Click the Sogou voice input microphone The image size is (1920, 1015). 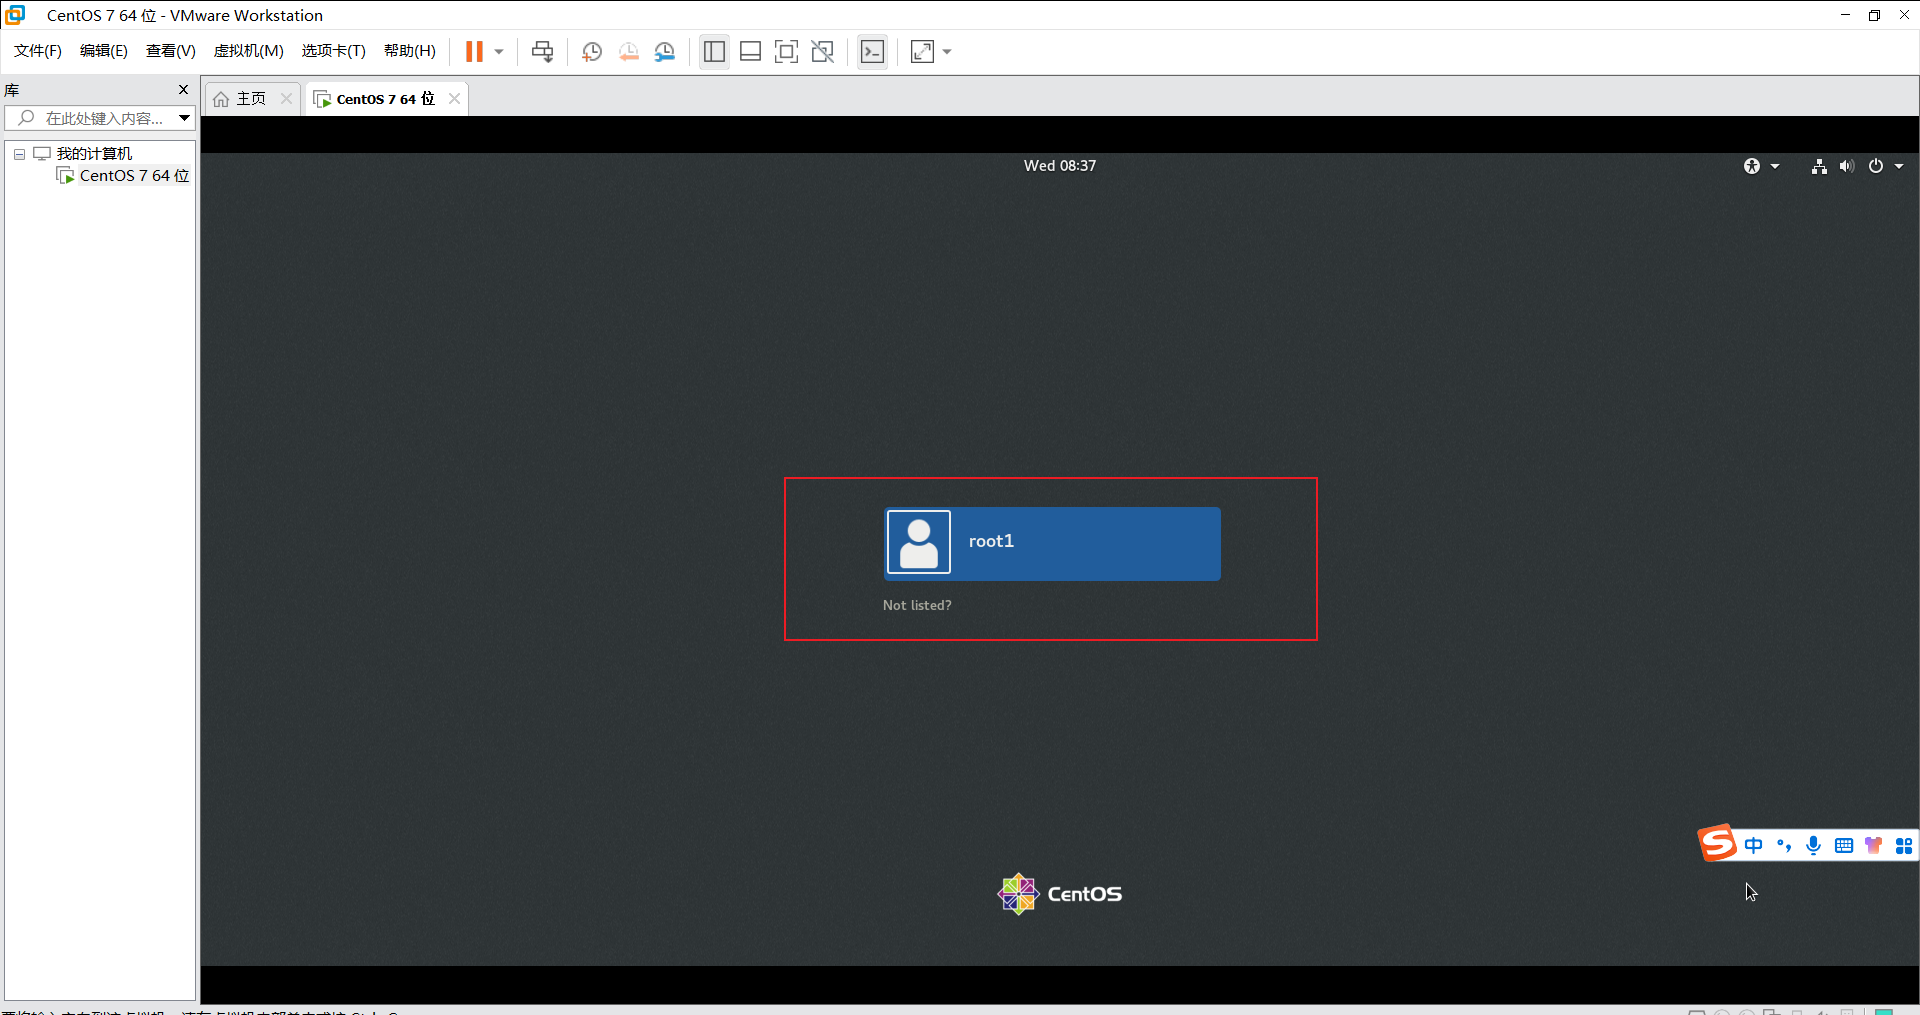1814,846
